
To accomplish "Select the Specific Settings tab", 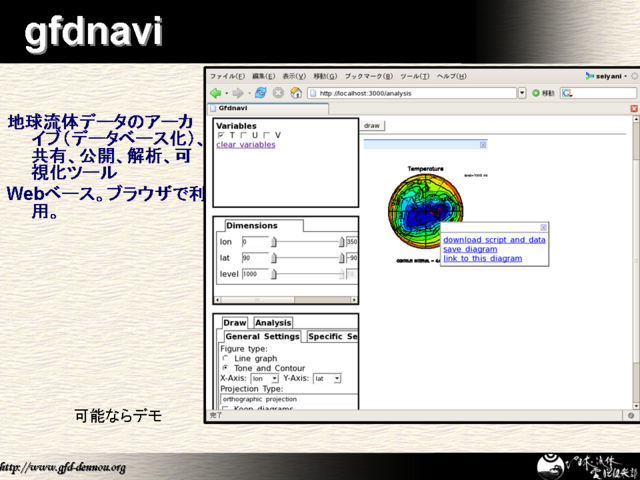I will 332,336.
